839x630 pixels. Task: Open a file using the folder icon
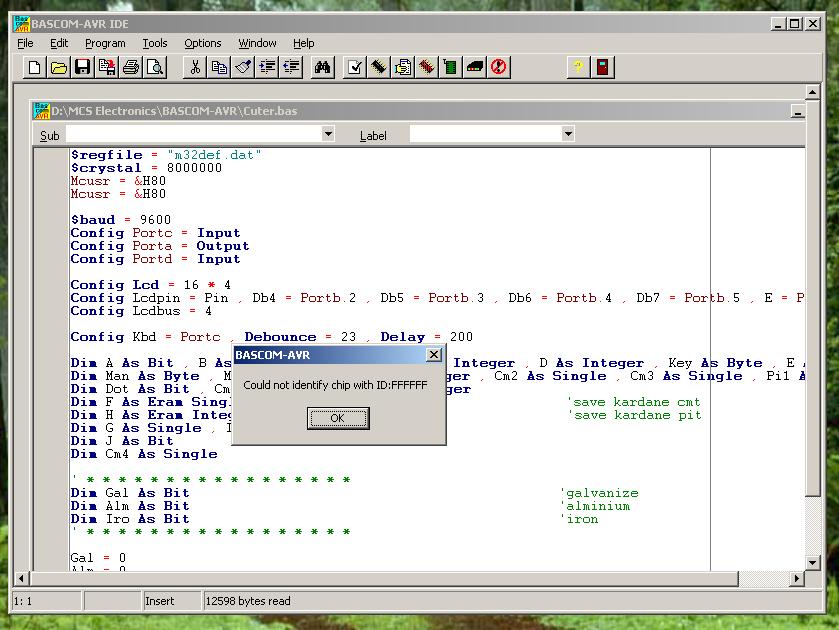pyautogui.click(x=59, y=67)
